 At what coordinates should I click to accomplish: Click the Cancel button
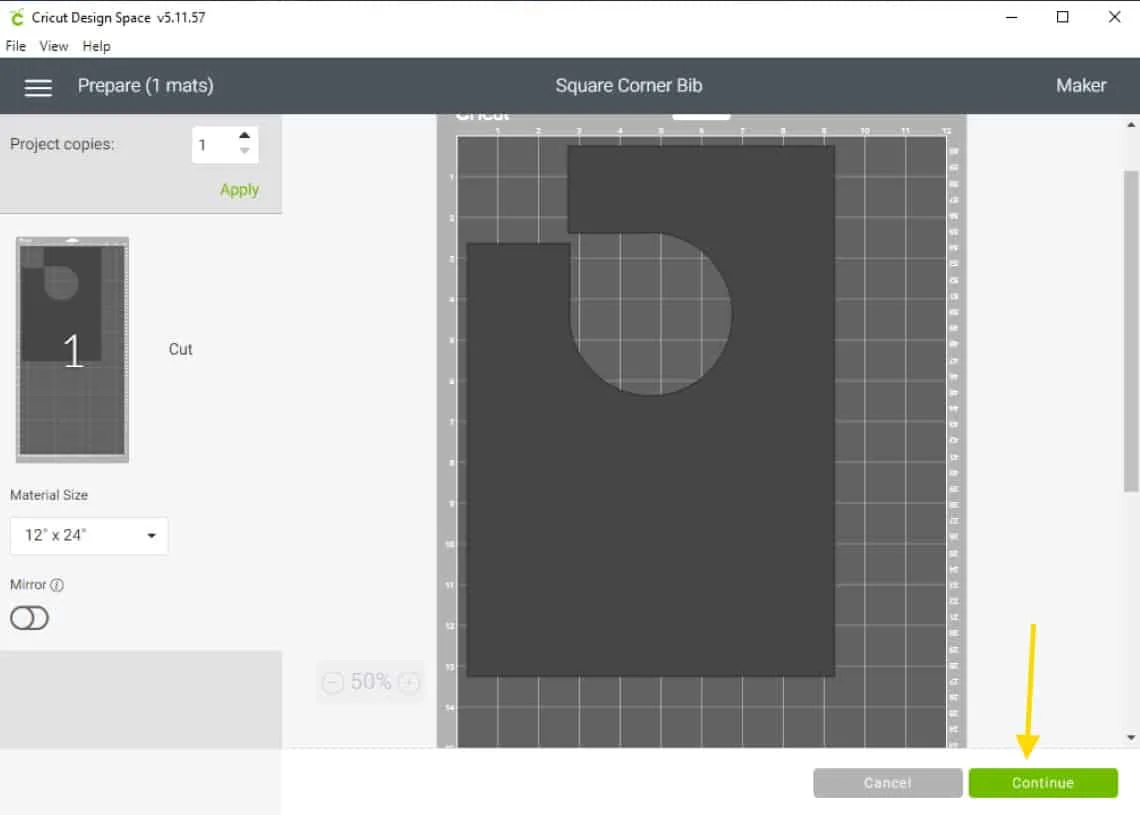888,783
